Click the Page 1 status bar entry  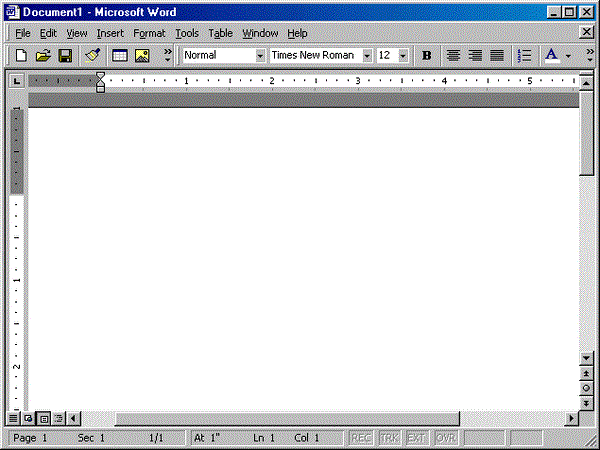30,438
